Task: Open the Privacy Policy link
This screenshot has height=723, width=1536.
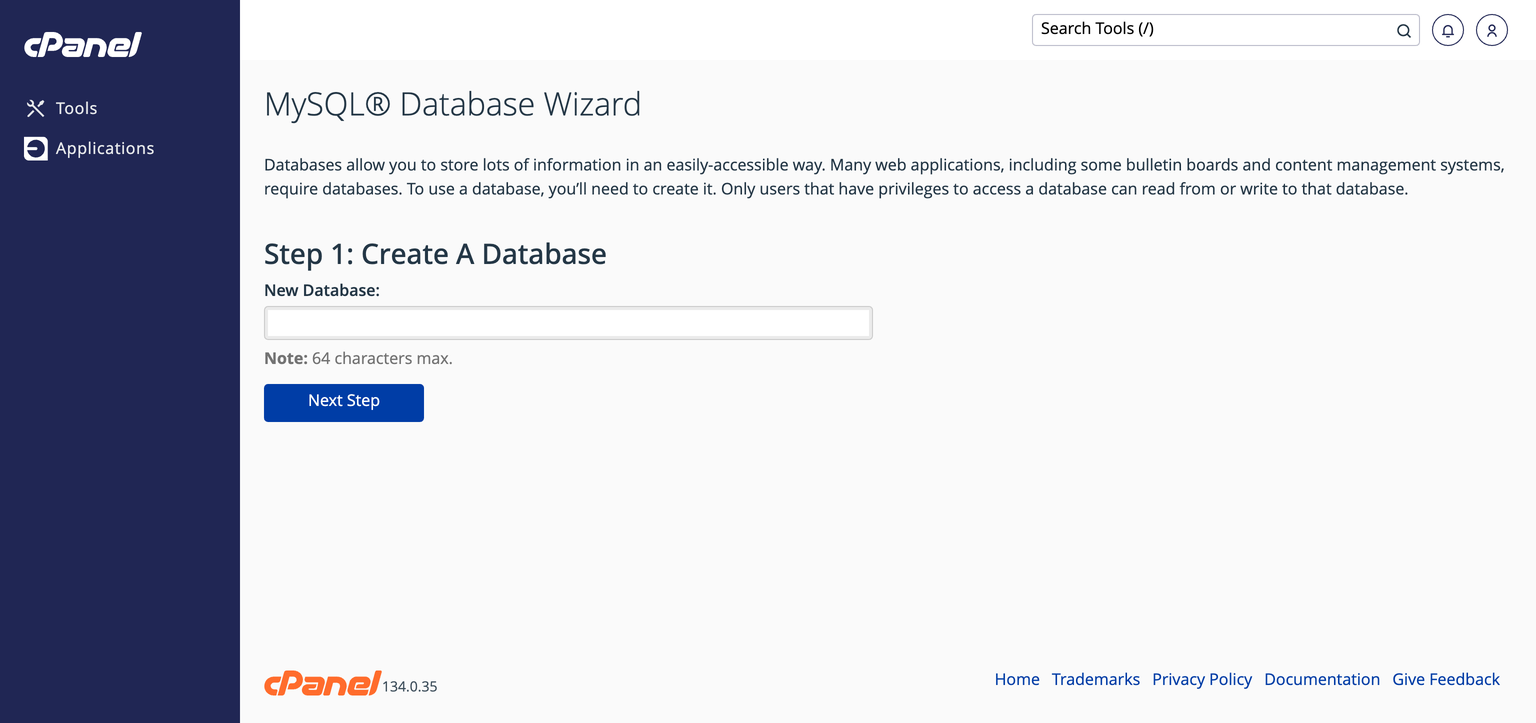Action: 1202,679
